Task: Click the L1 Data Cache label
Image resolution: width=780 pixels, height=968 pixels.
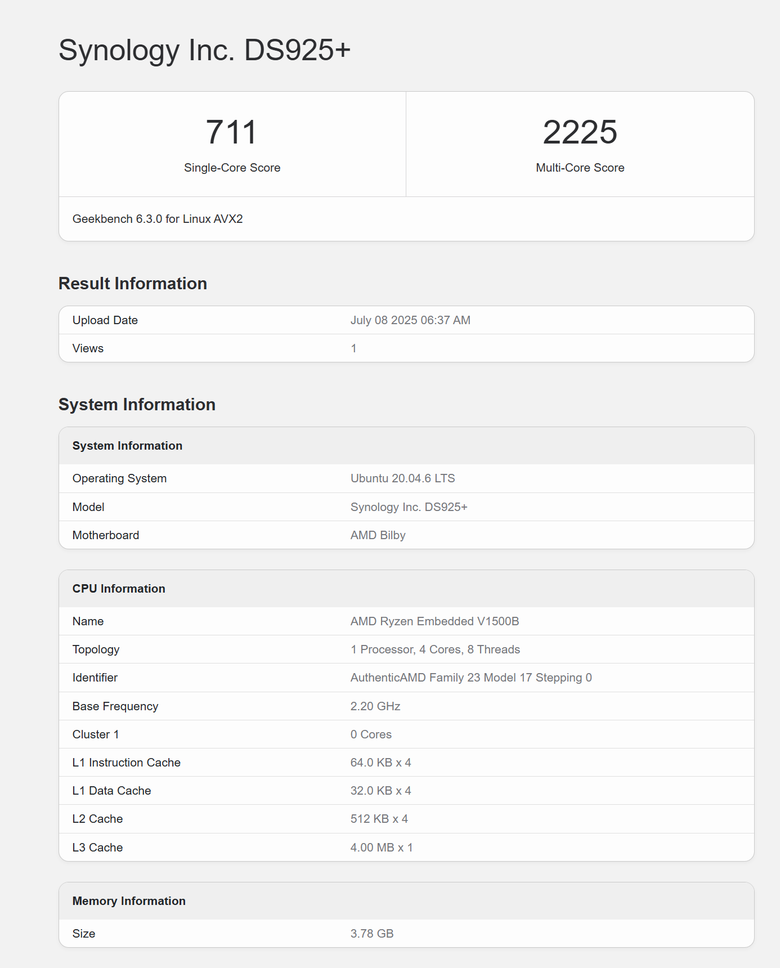Action: tap(112, 791)
